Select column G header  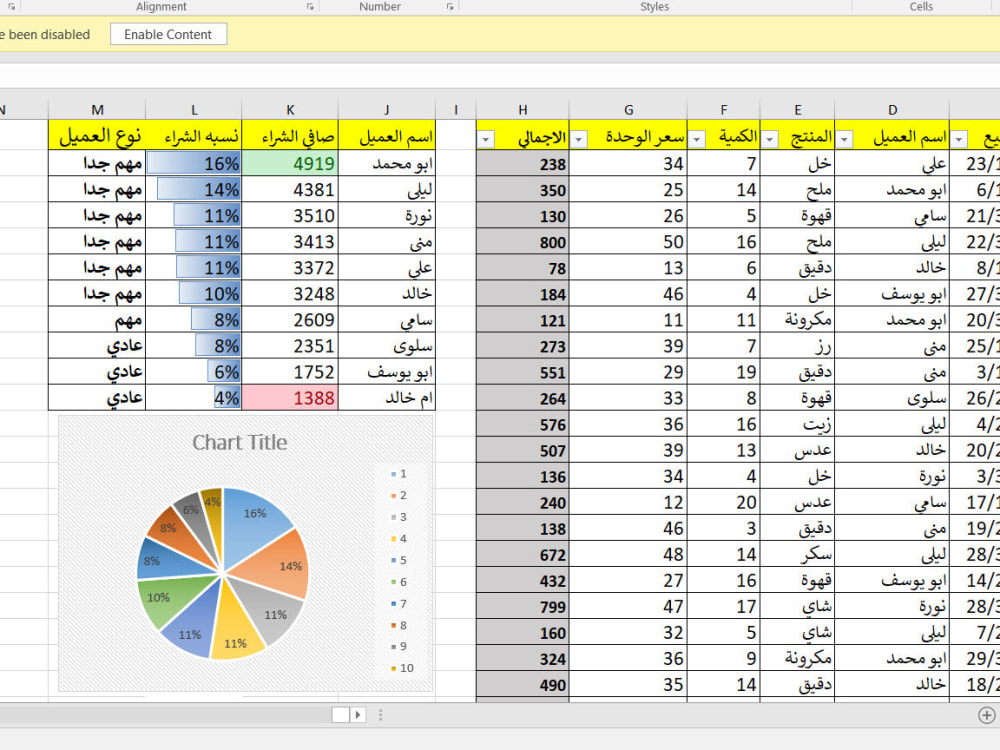click(628, 110)
